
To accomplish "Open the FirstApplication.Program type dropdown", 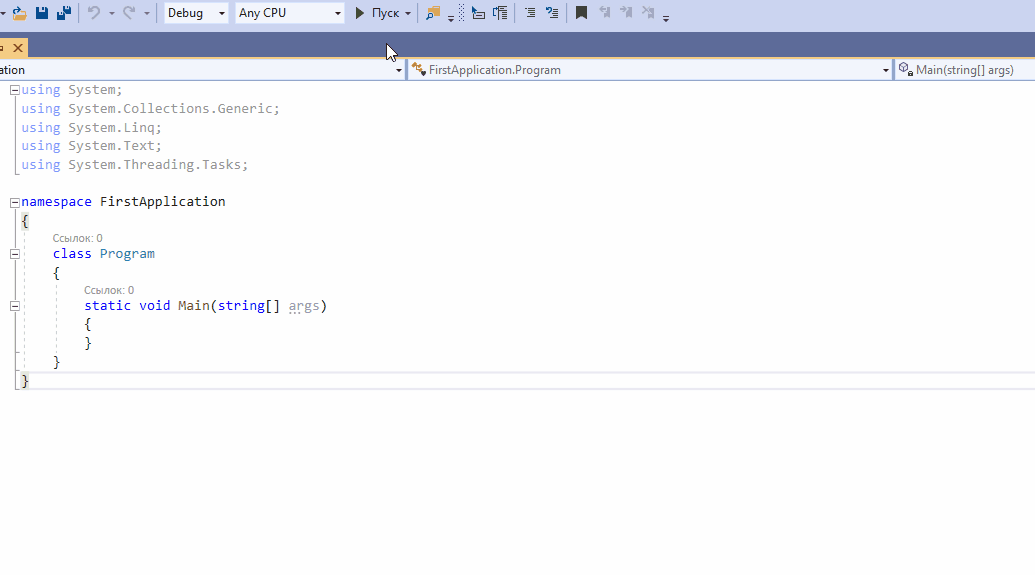I will pyautogui.click(x=649, y=70).
